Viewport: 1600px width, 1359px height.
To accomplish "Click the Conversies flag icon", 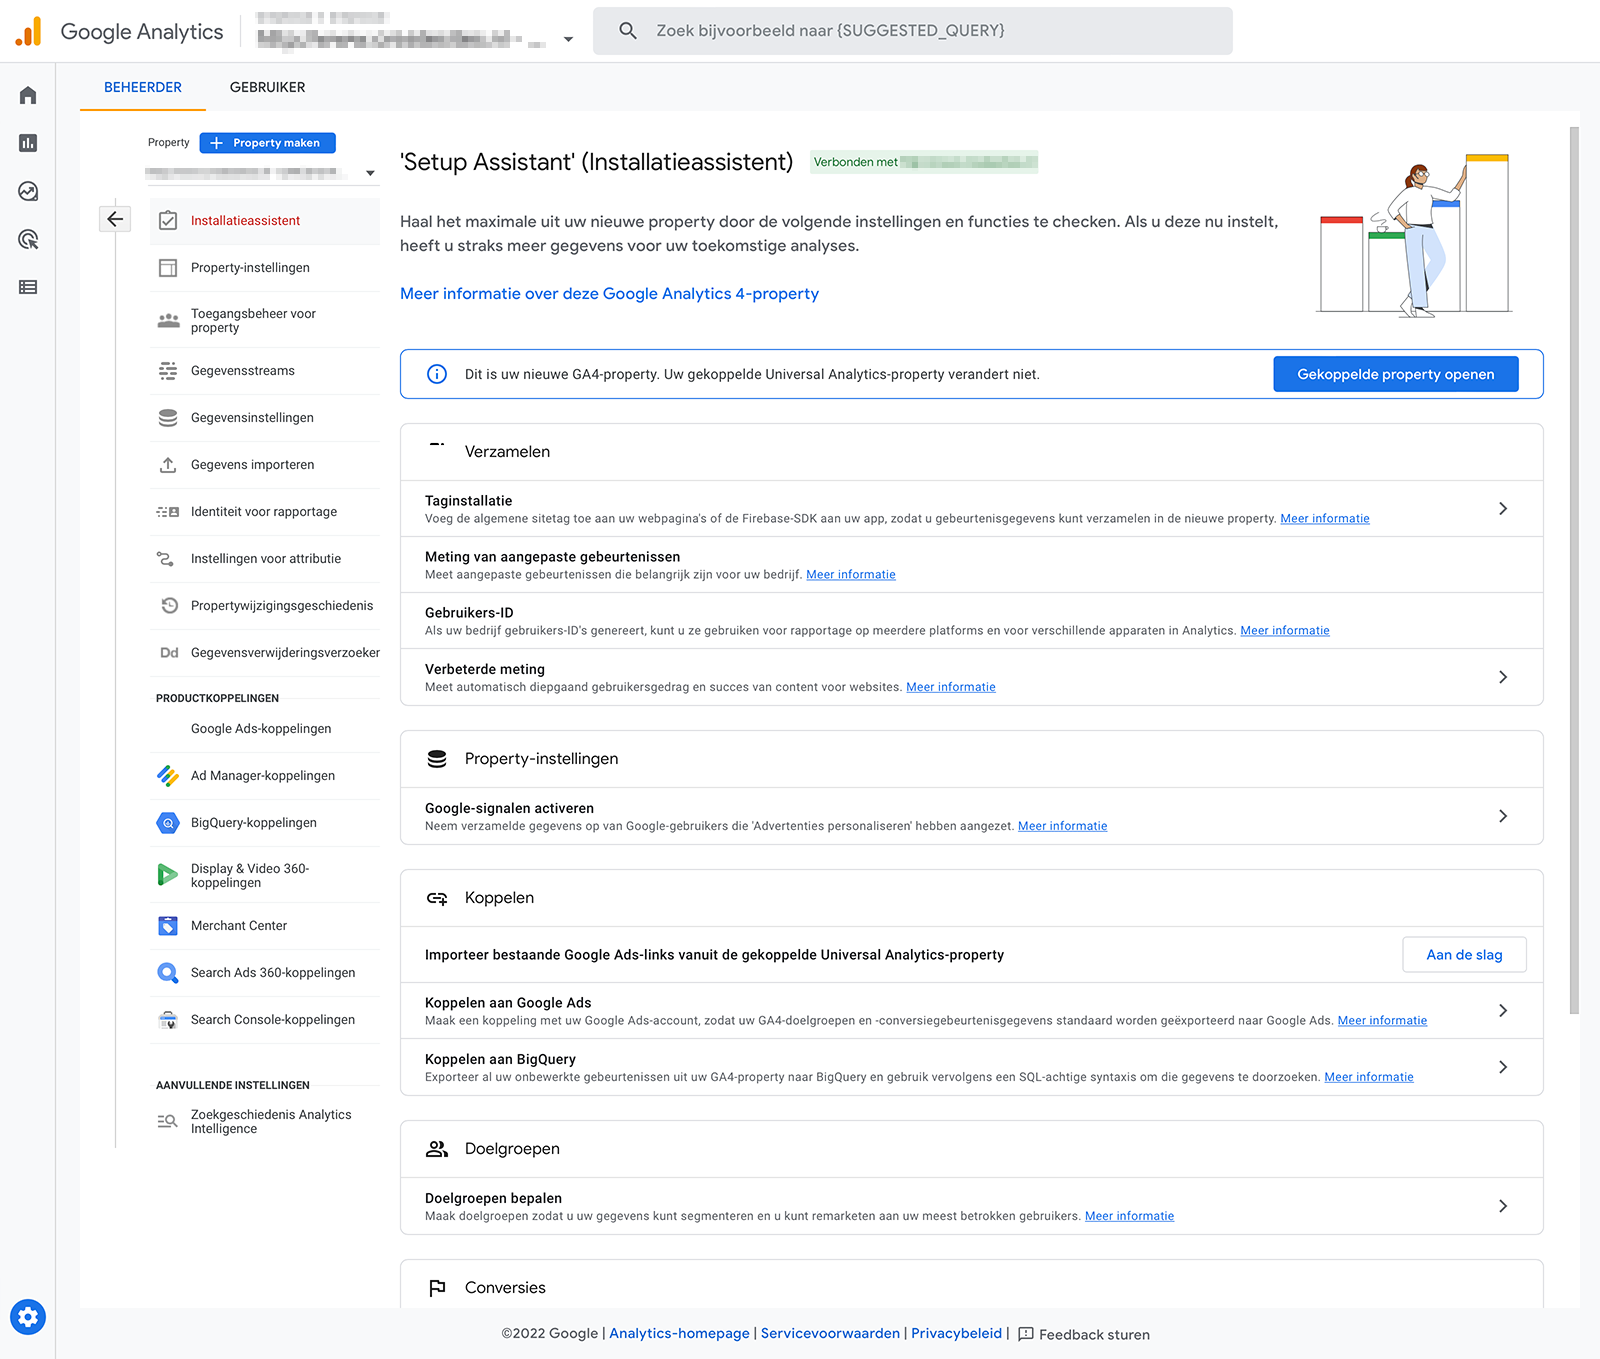I will click(x=437, y=1288).
